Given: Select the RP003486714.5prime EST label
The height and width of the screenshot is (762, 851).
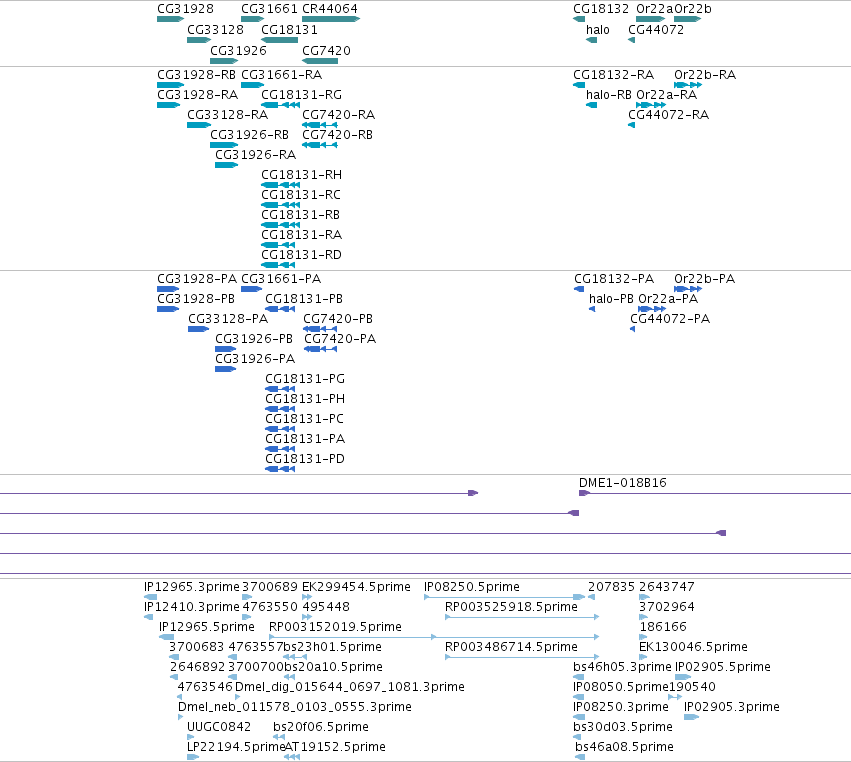Looking at the screenshot, I should click(x=511, y=646).
